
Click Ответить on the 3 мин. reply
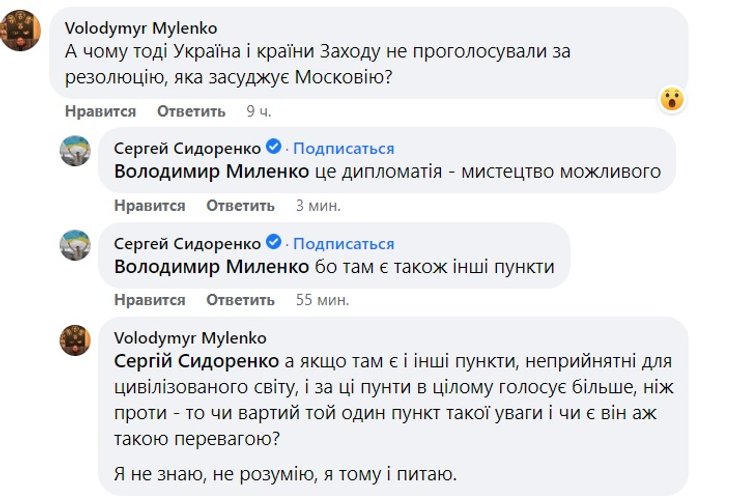click(x=240, y=205)
